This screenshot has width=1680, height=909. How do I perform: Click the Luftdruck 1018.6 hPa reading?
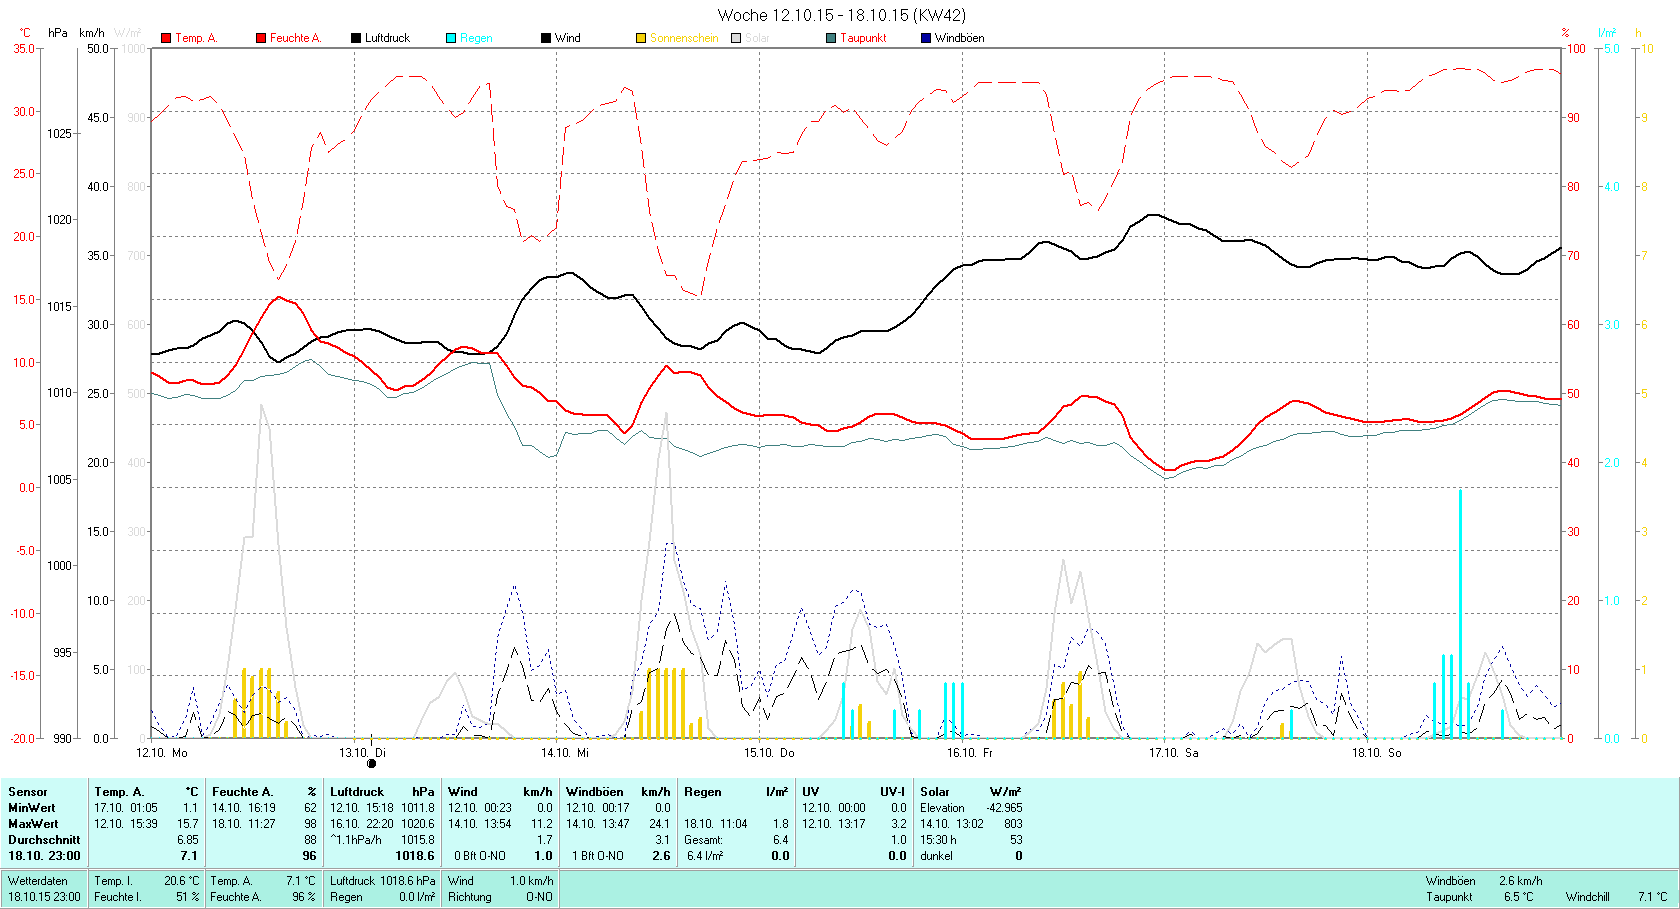[x=383, y=881]
